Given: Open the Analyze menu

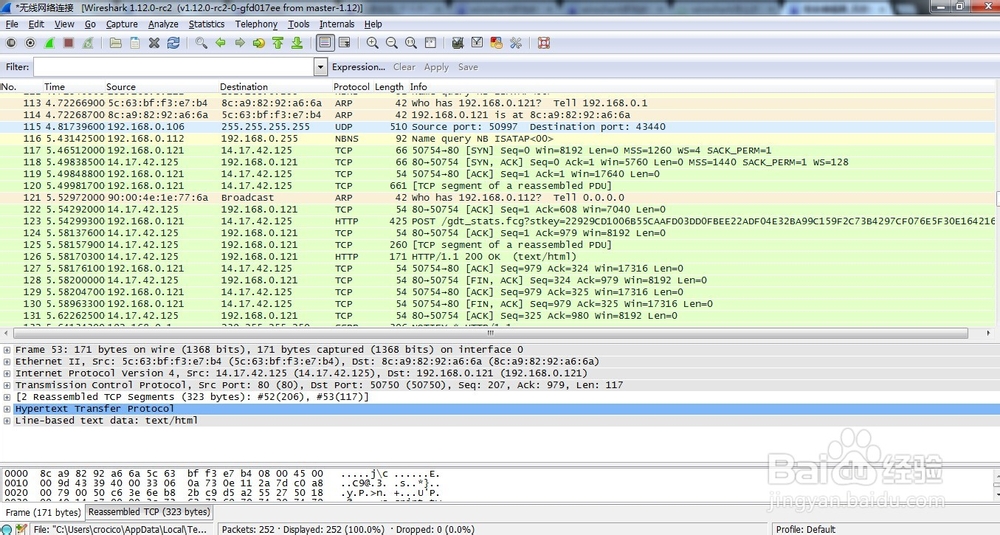Looking at the screenshot, I should pos(163,24).
